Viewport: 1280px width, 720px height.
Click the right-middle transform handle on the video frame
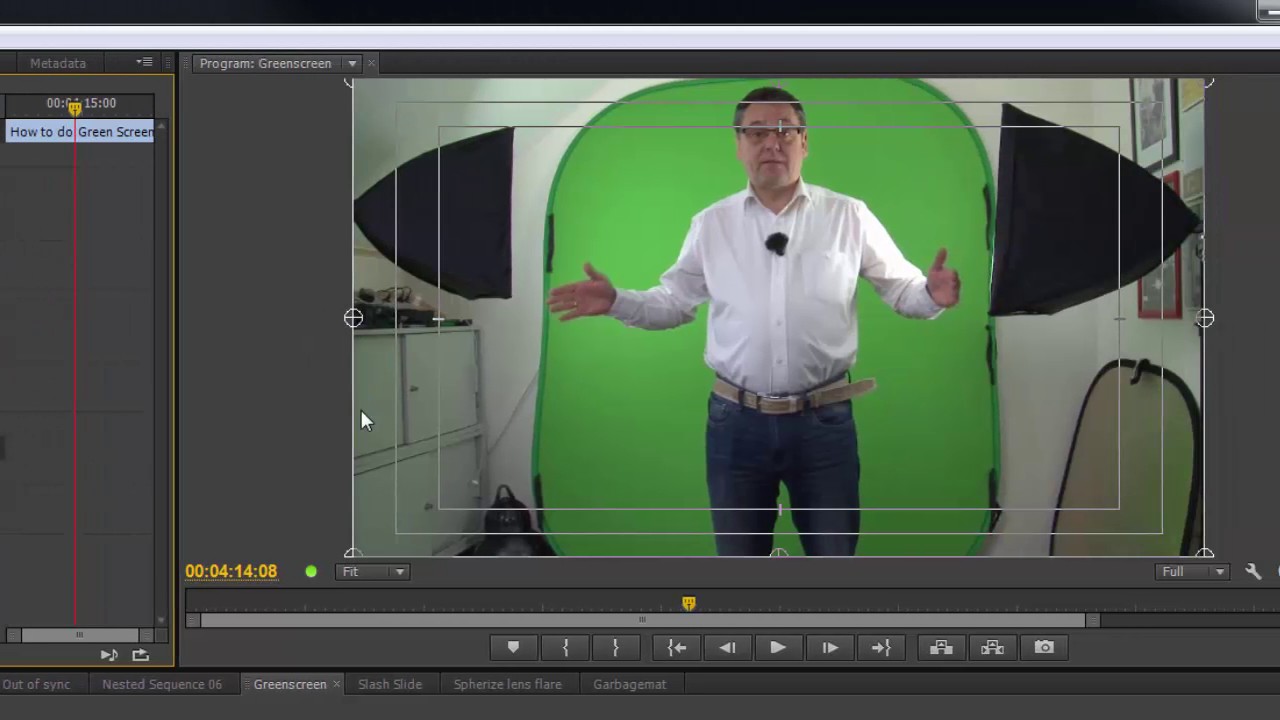[x=1205, y=318]
